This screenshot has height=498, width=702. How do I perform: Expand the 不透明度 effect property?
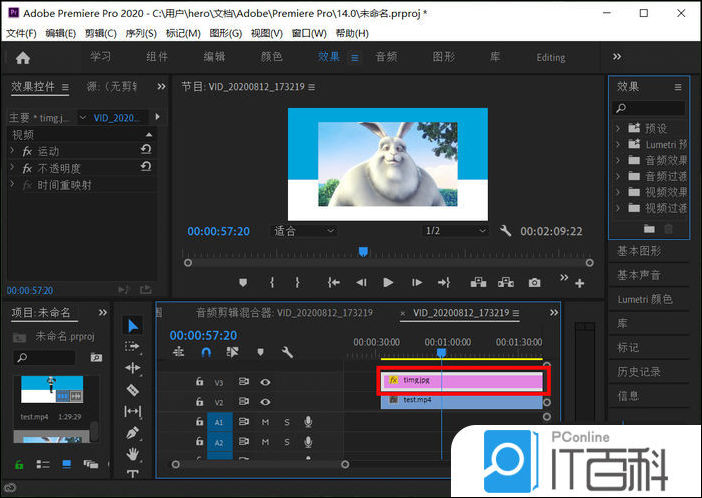(x=12, y=168)
